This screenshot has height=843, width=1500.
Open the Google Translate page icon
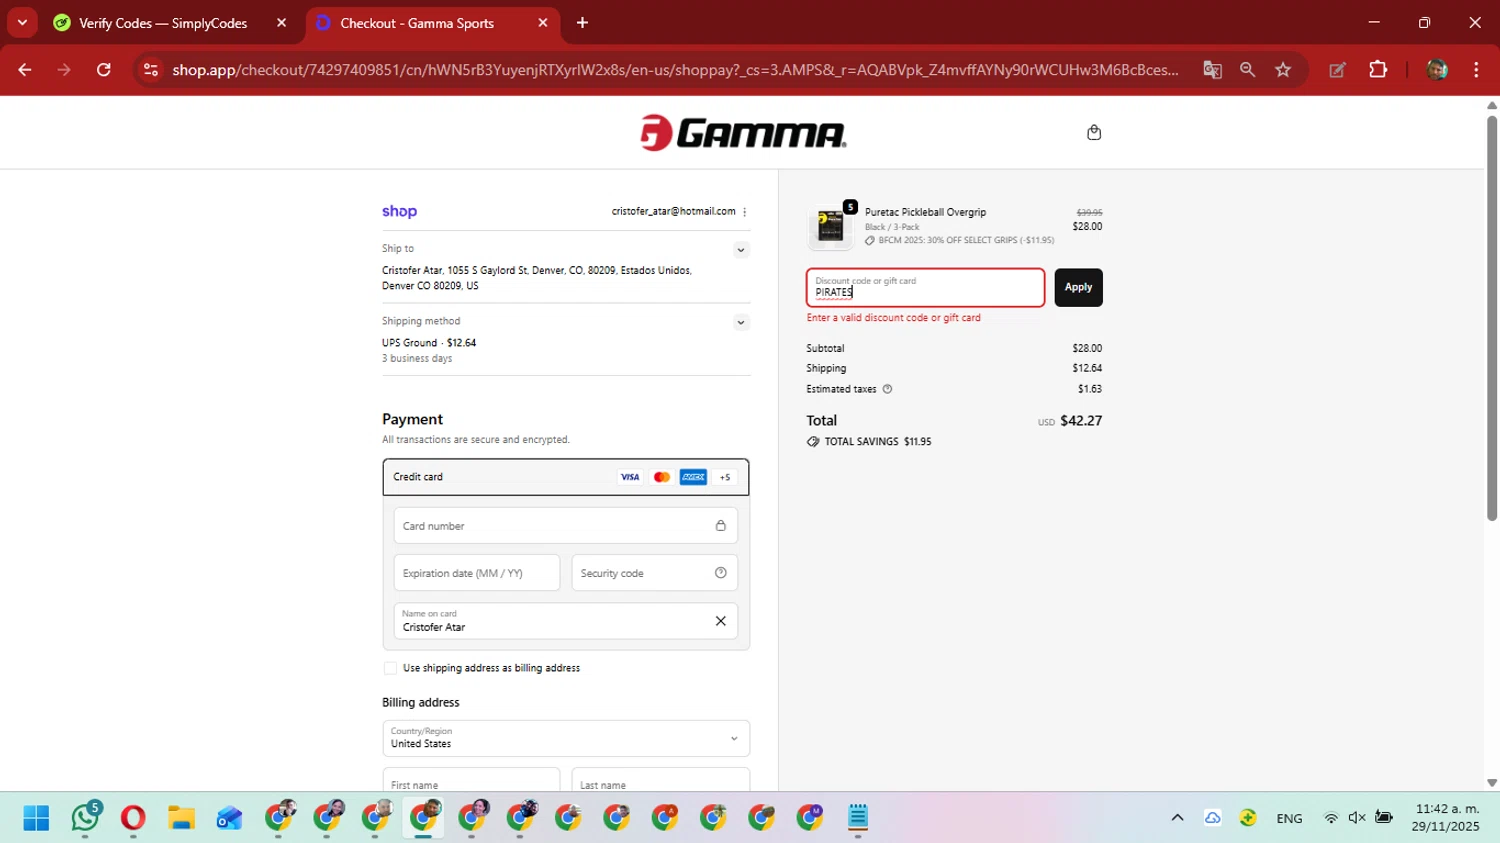click(x=1212, y=70)
